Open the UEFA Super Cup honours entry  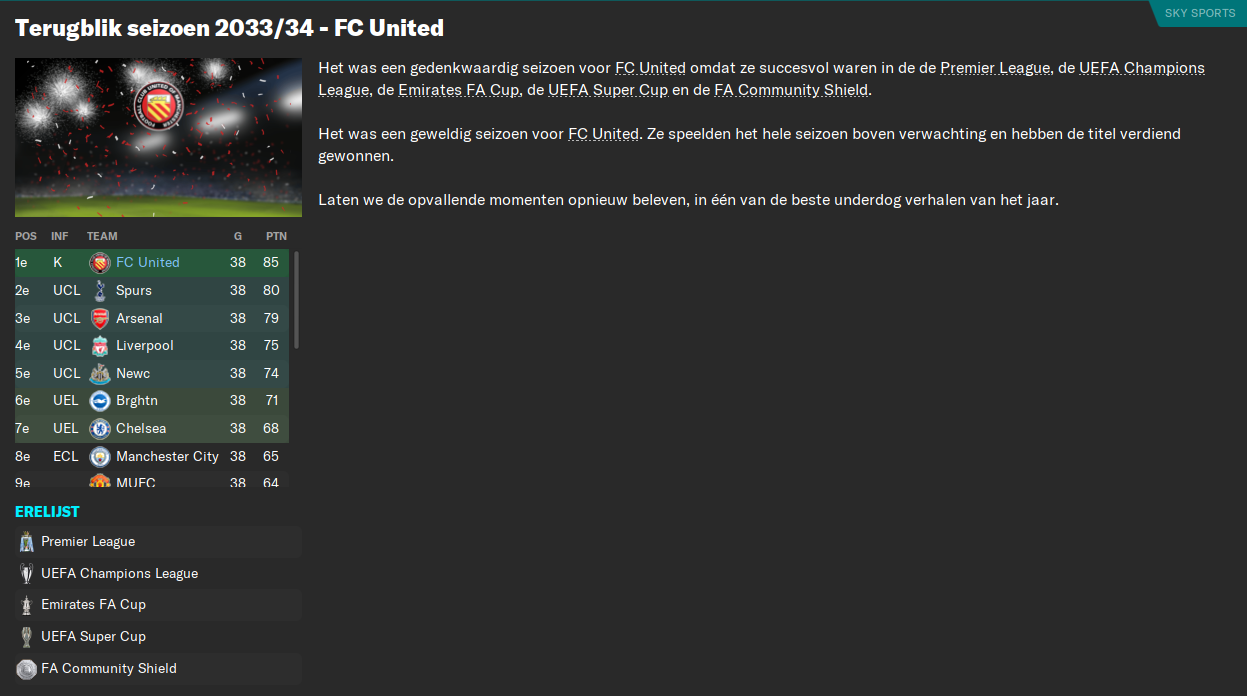(158, 637)
